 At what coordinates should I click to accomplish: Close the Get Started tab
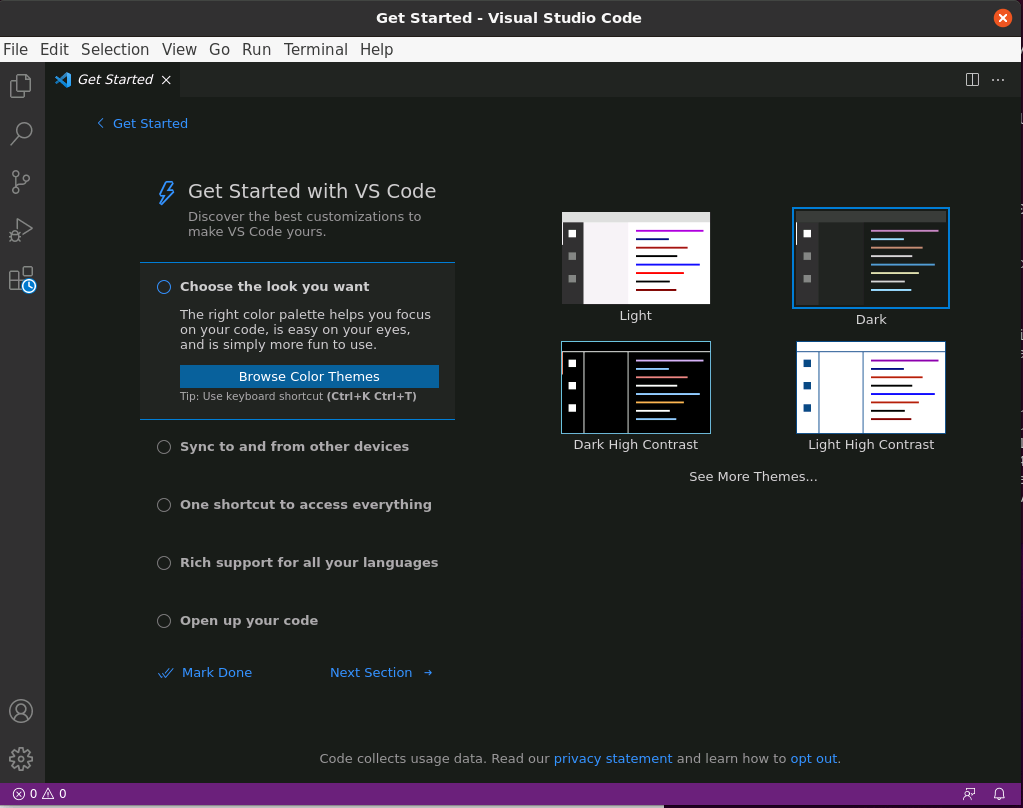click(x=166, y=80)
